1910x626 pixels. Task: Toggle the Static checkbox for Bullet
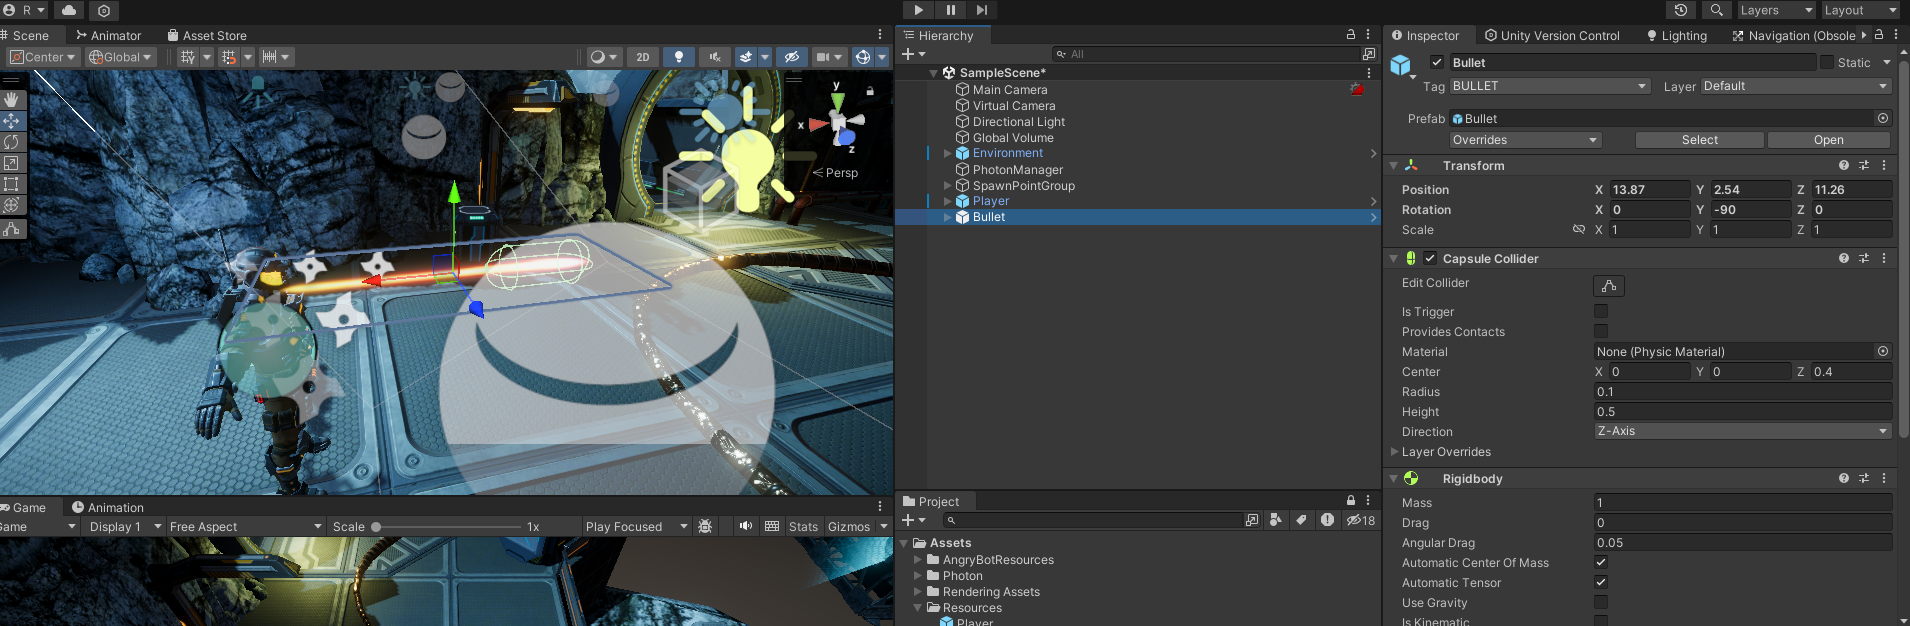[x=1827, y=62]
